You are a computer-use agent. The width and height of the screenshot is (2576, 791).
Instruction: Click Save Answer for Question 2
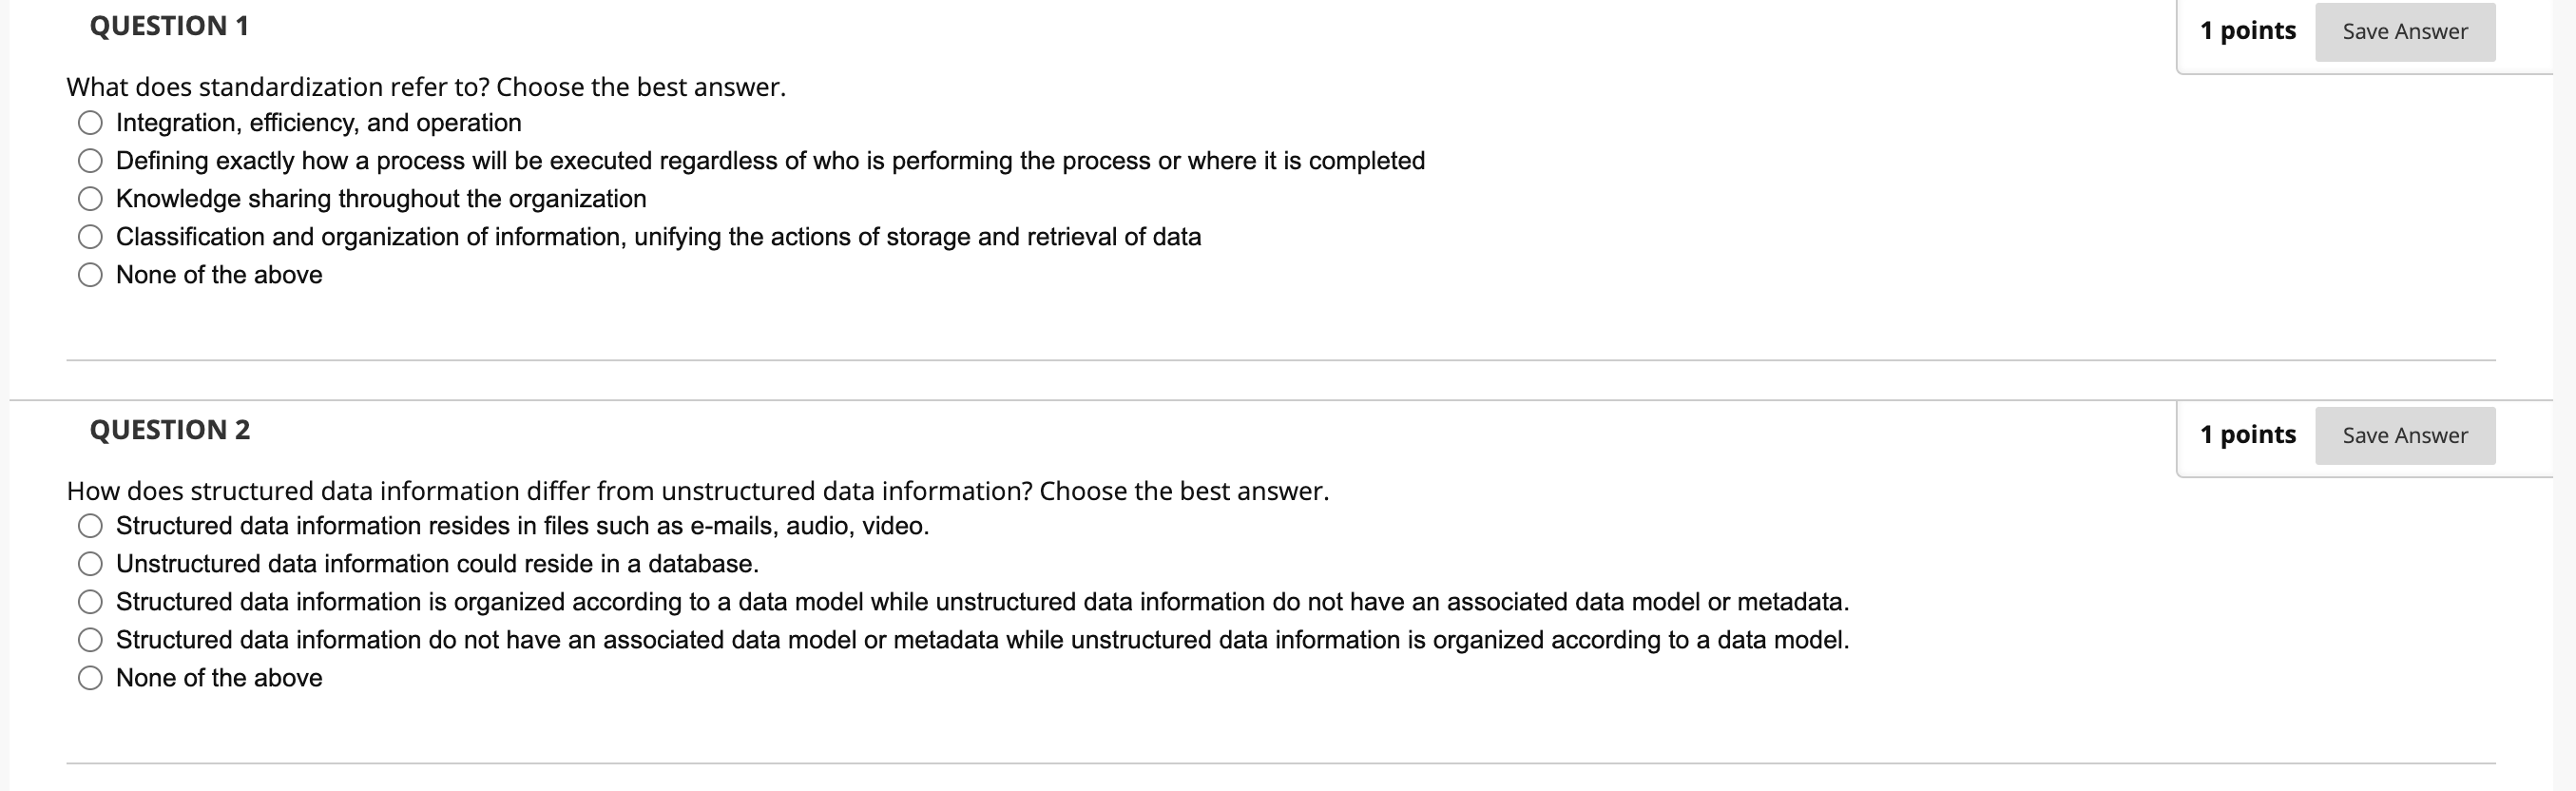2404,435
